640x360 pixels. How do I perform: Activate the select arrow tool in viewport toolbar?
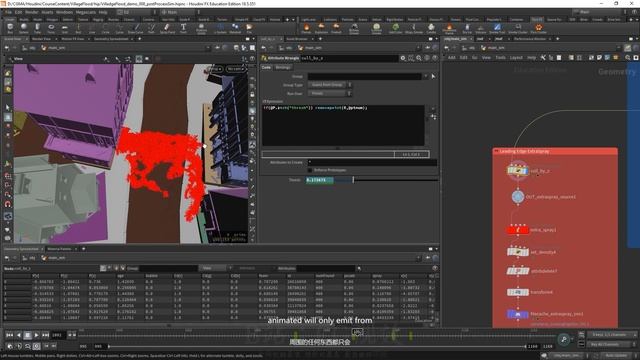8,107
